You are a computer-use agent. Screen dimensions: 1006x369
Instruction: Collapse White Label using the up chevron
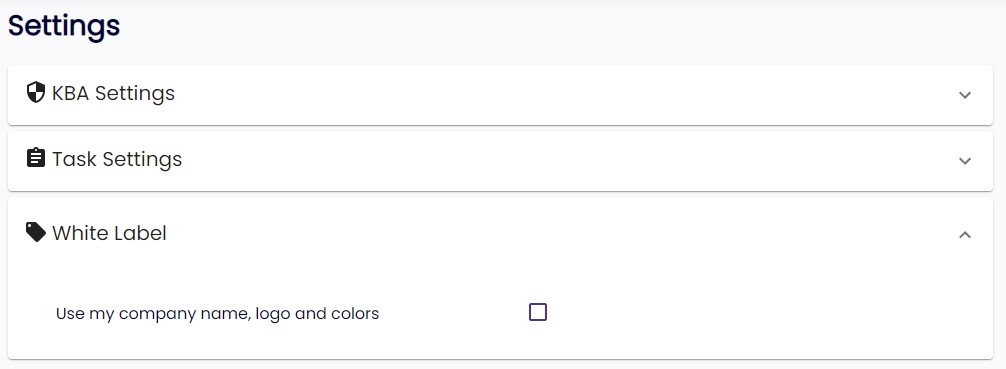pos(964,234)
